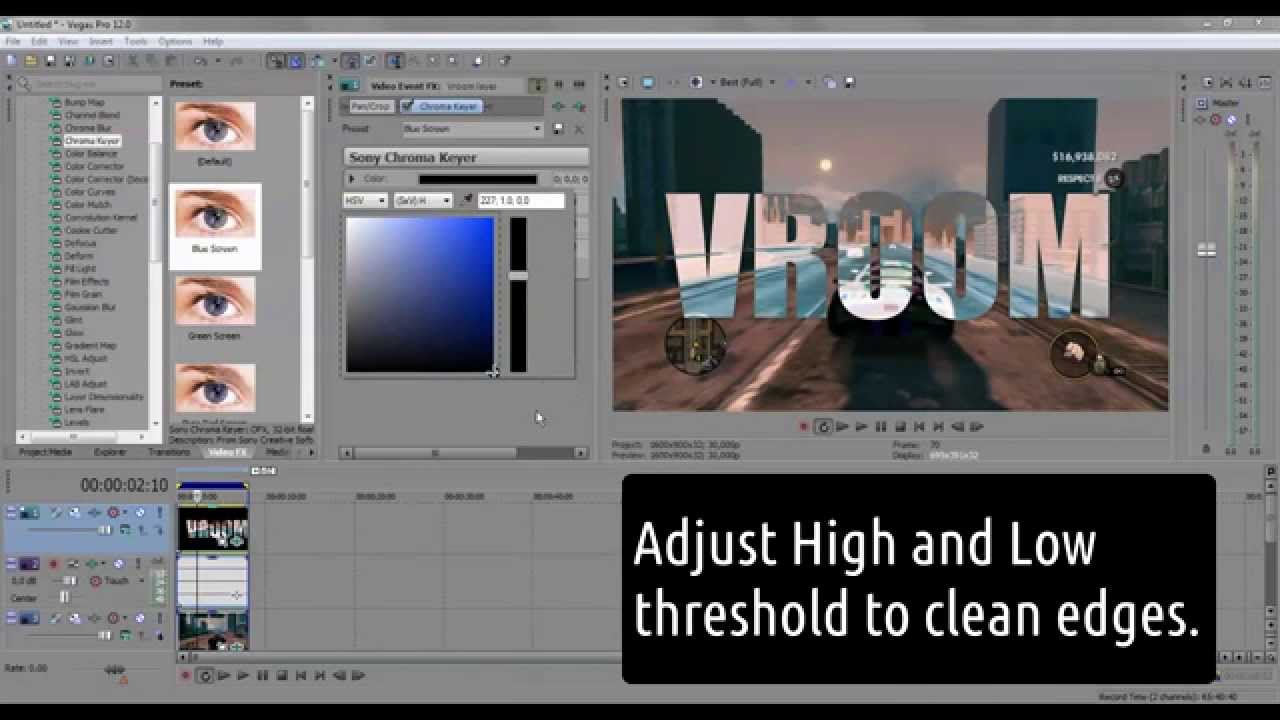Image resolution: width=1280 pixels, height=720 pixels.
Task: Click the Delete Preset X icon
Action: [578, 129]
